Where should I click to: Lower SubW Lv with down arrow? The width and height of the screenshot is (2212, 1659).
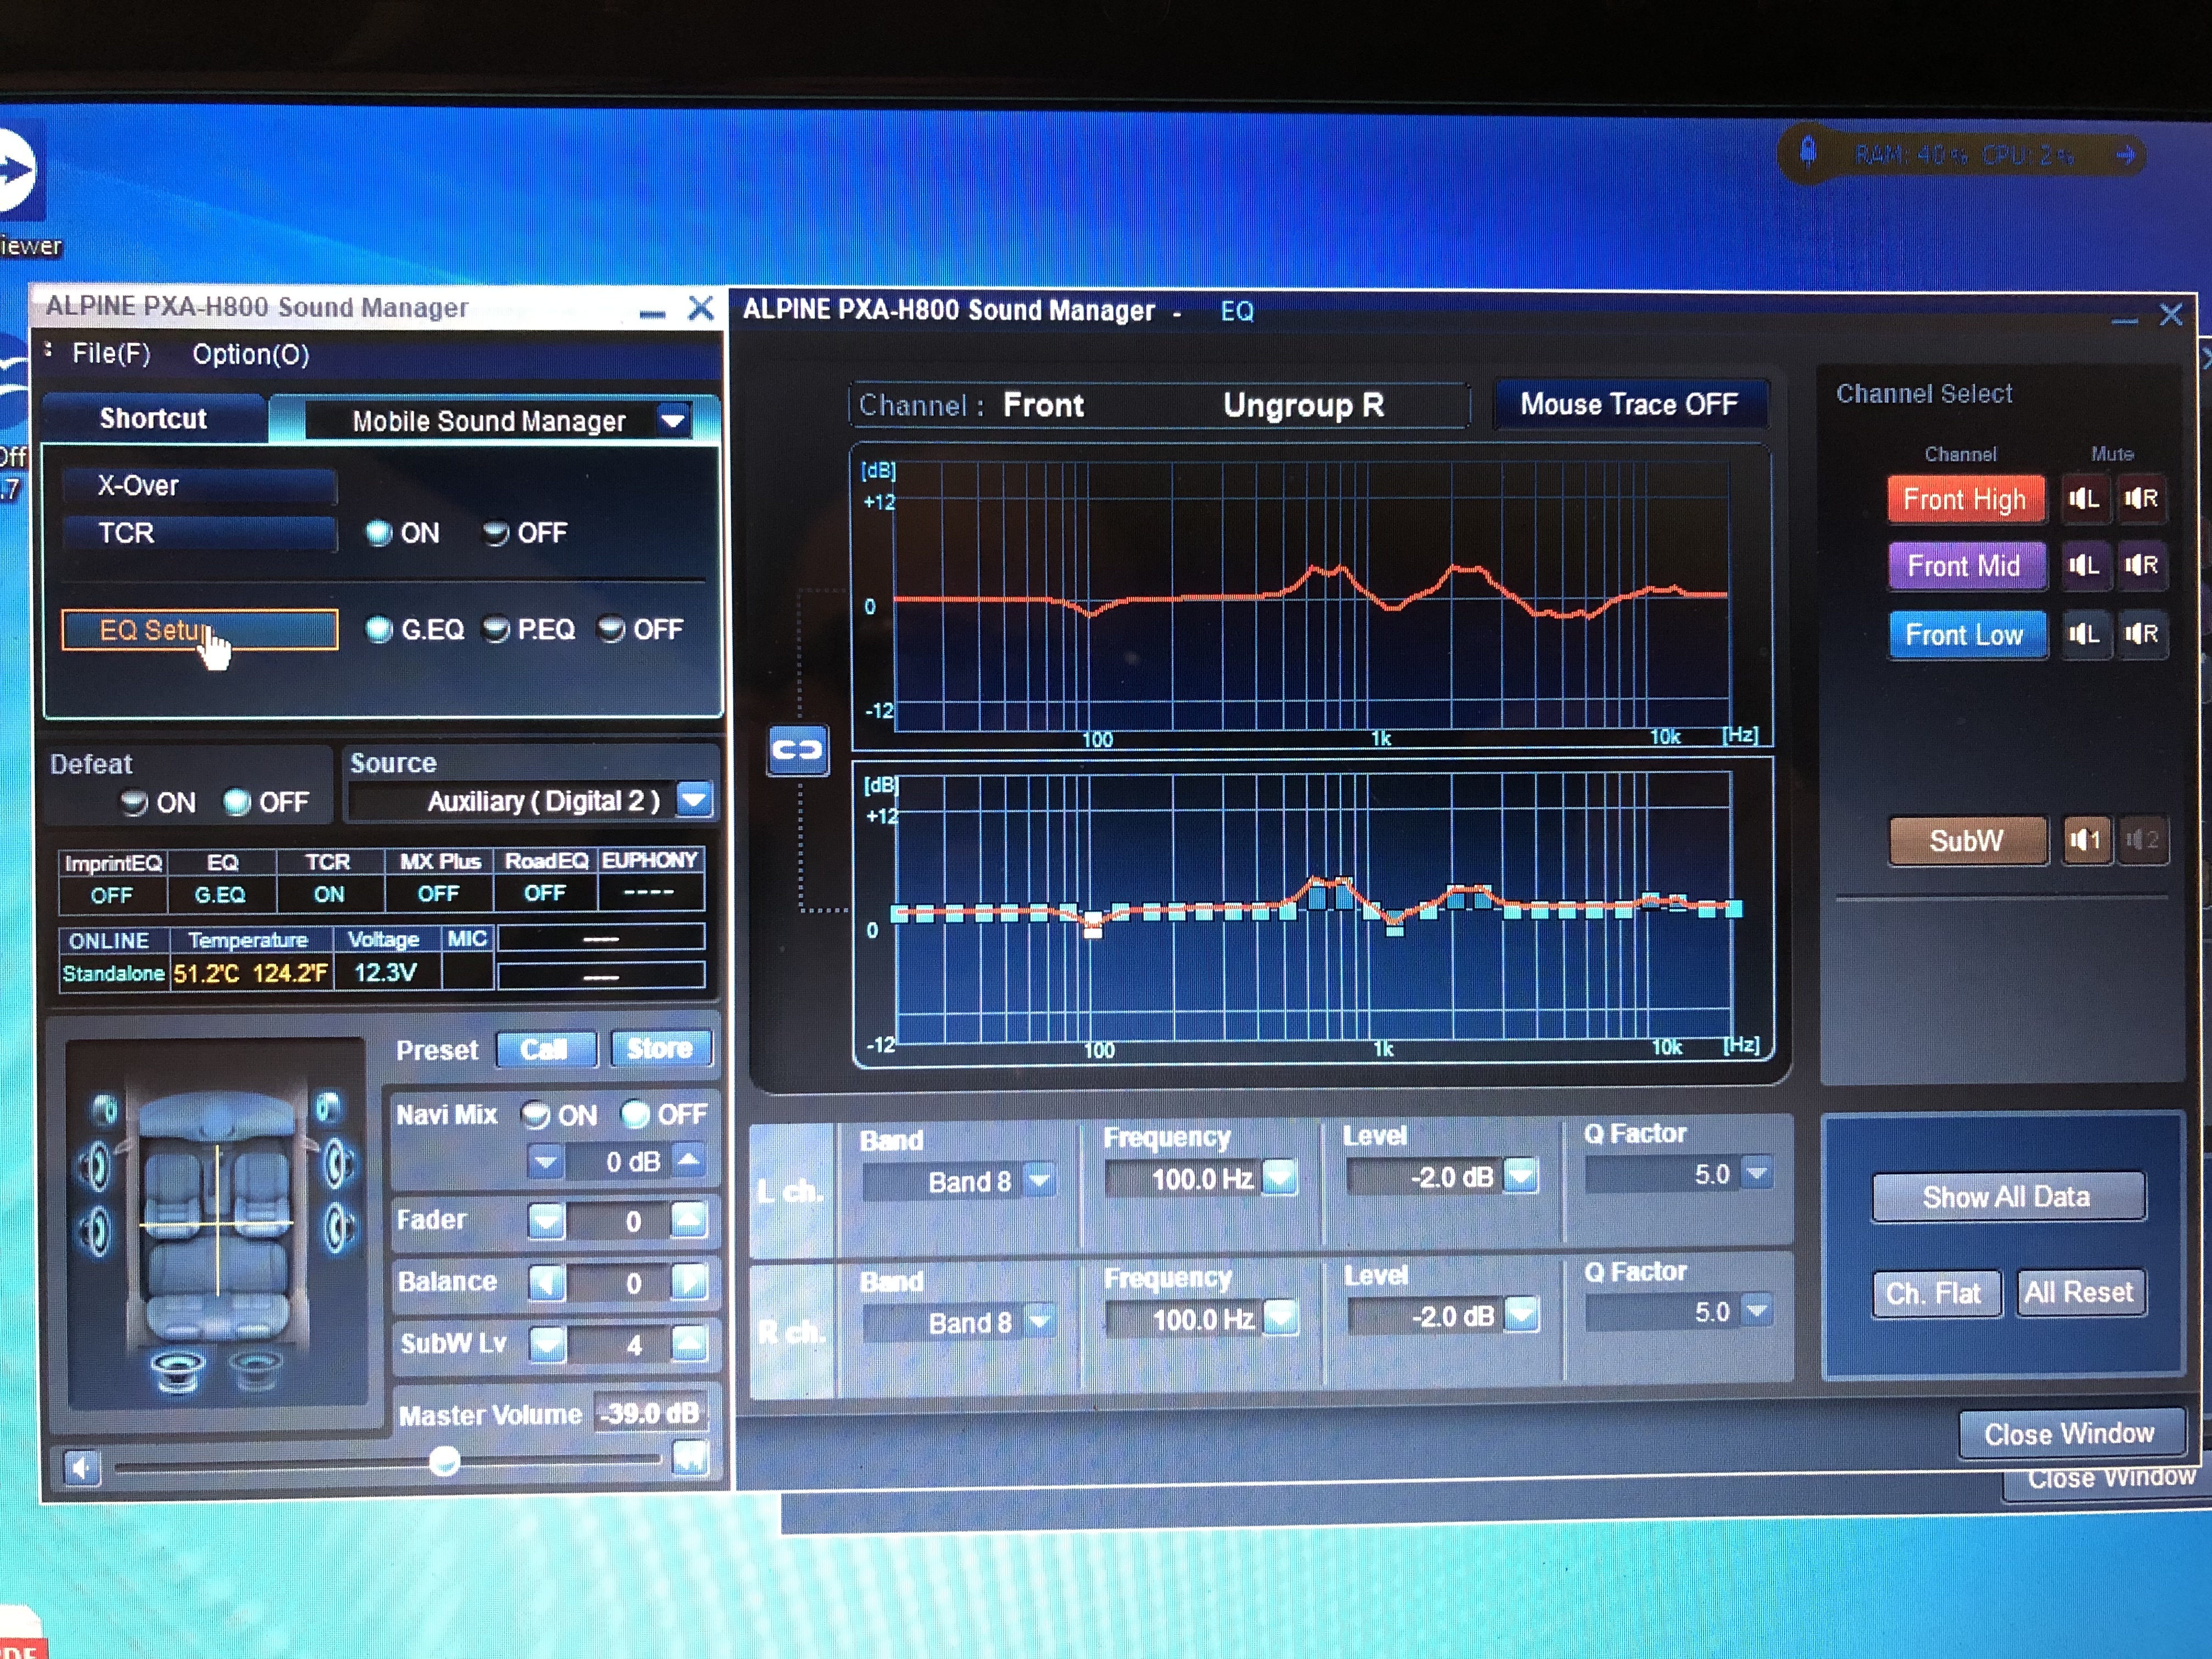[x=547, y=1344]
